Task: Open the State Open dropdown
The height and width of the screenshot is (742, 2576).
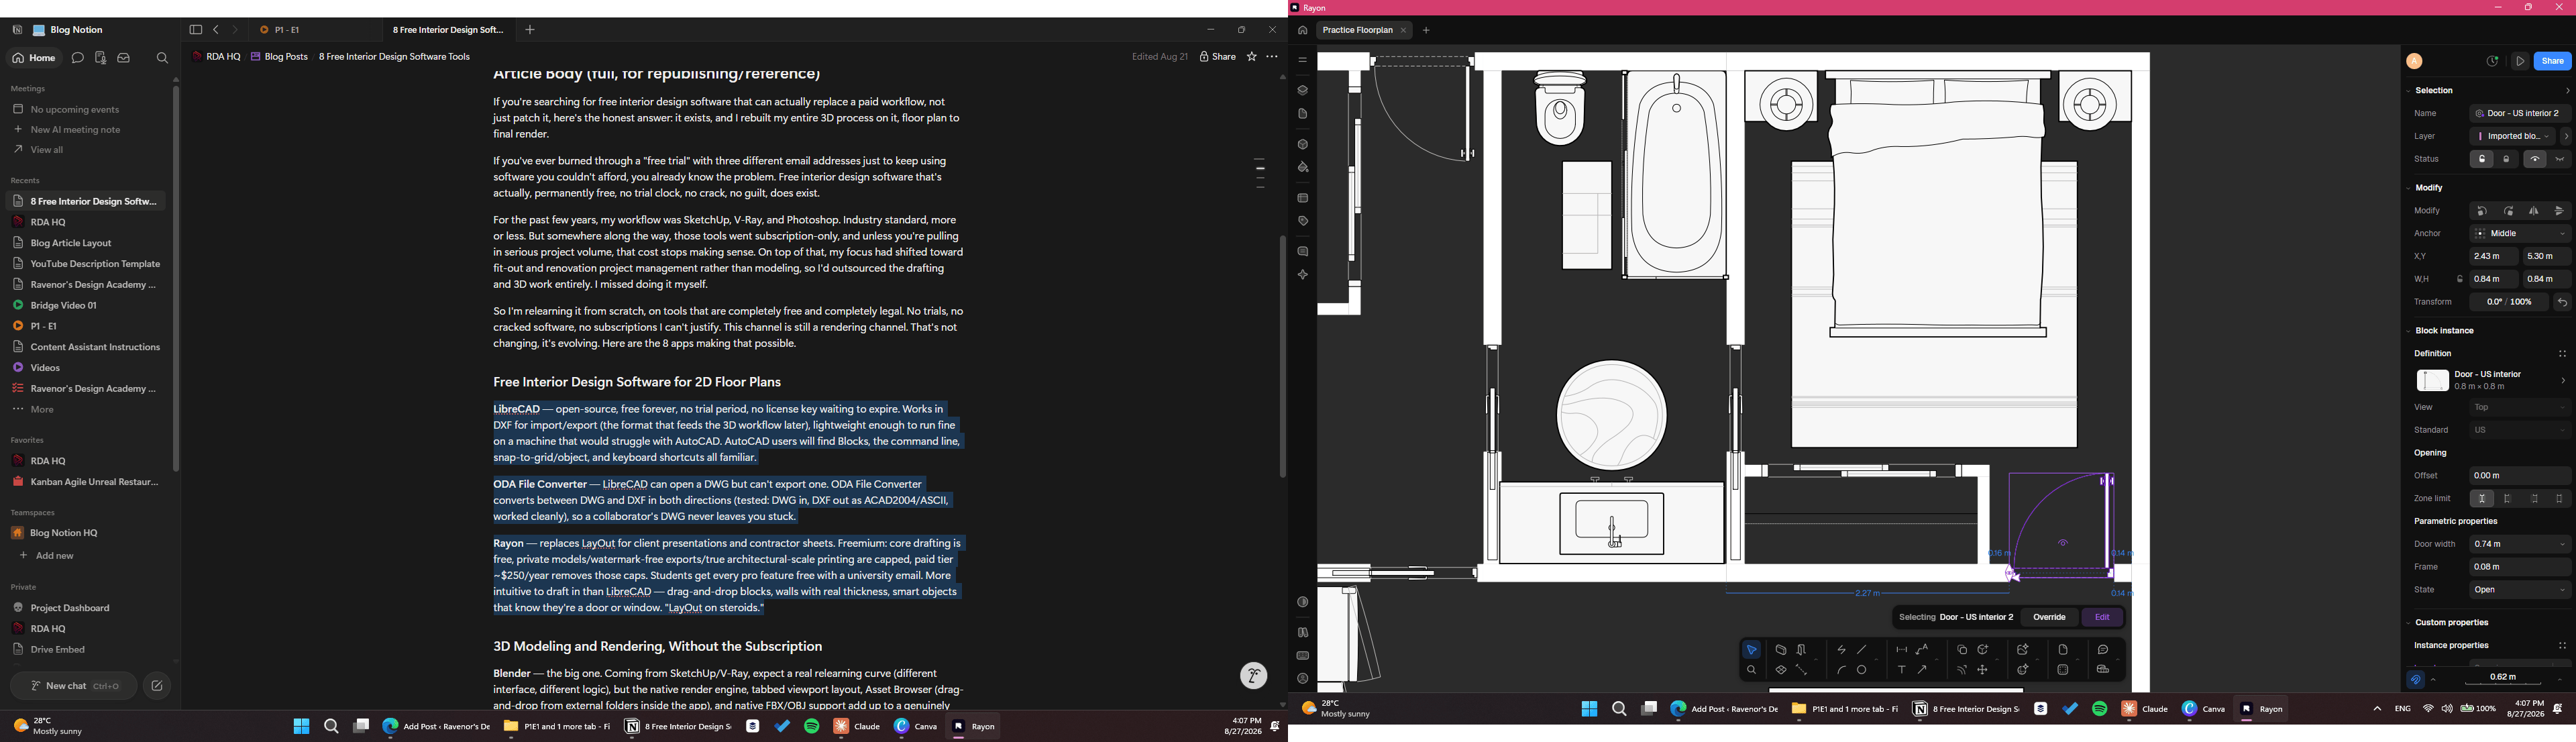Action: [2520, 590]
